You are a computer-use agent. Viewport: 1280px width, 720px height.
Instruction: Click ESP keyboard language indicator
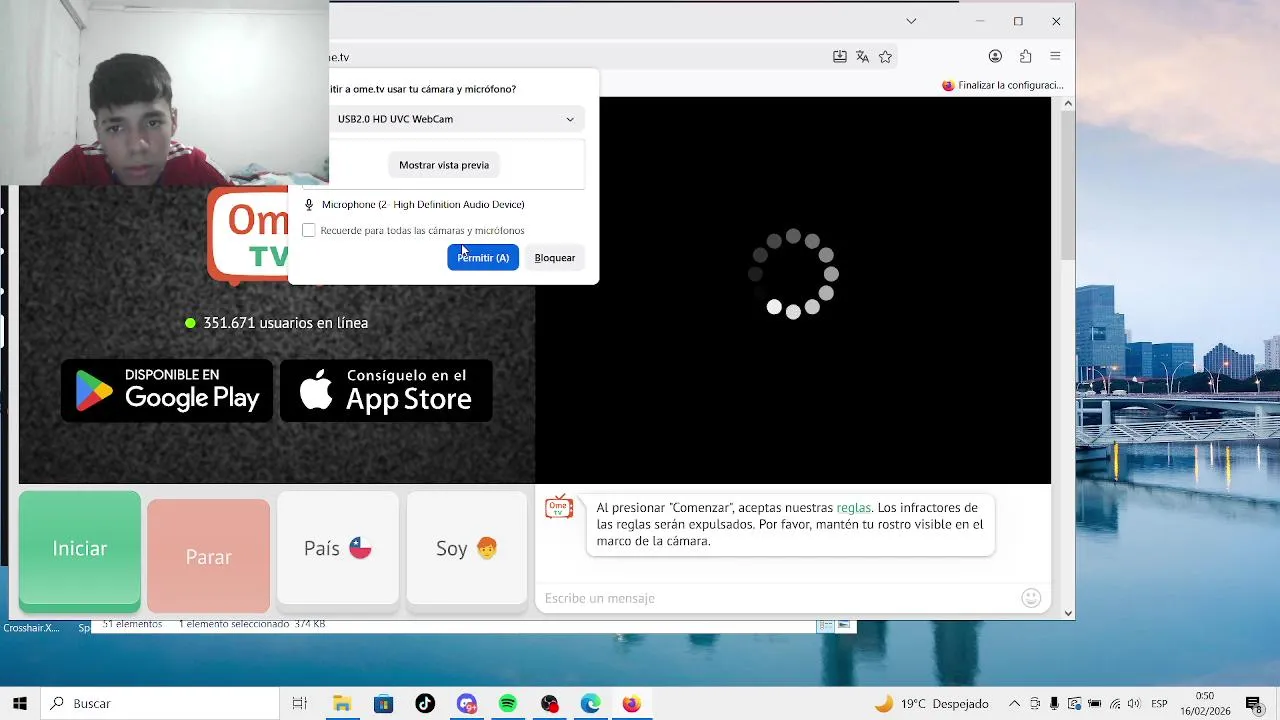pos(1159,704)
